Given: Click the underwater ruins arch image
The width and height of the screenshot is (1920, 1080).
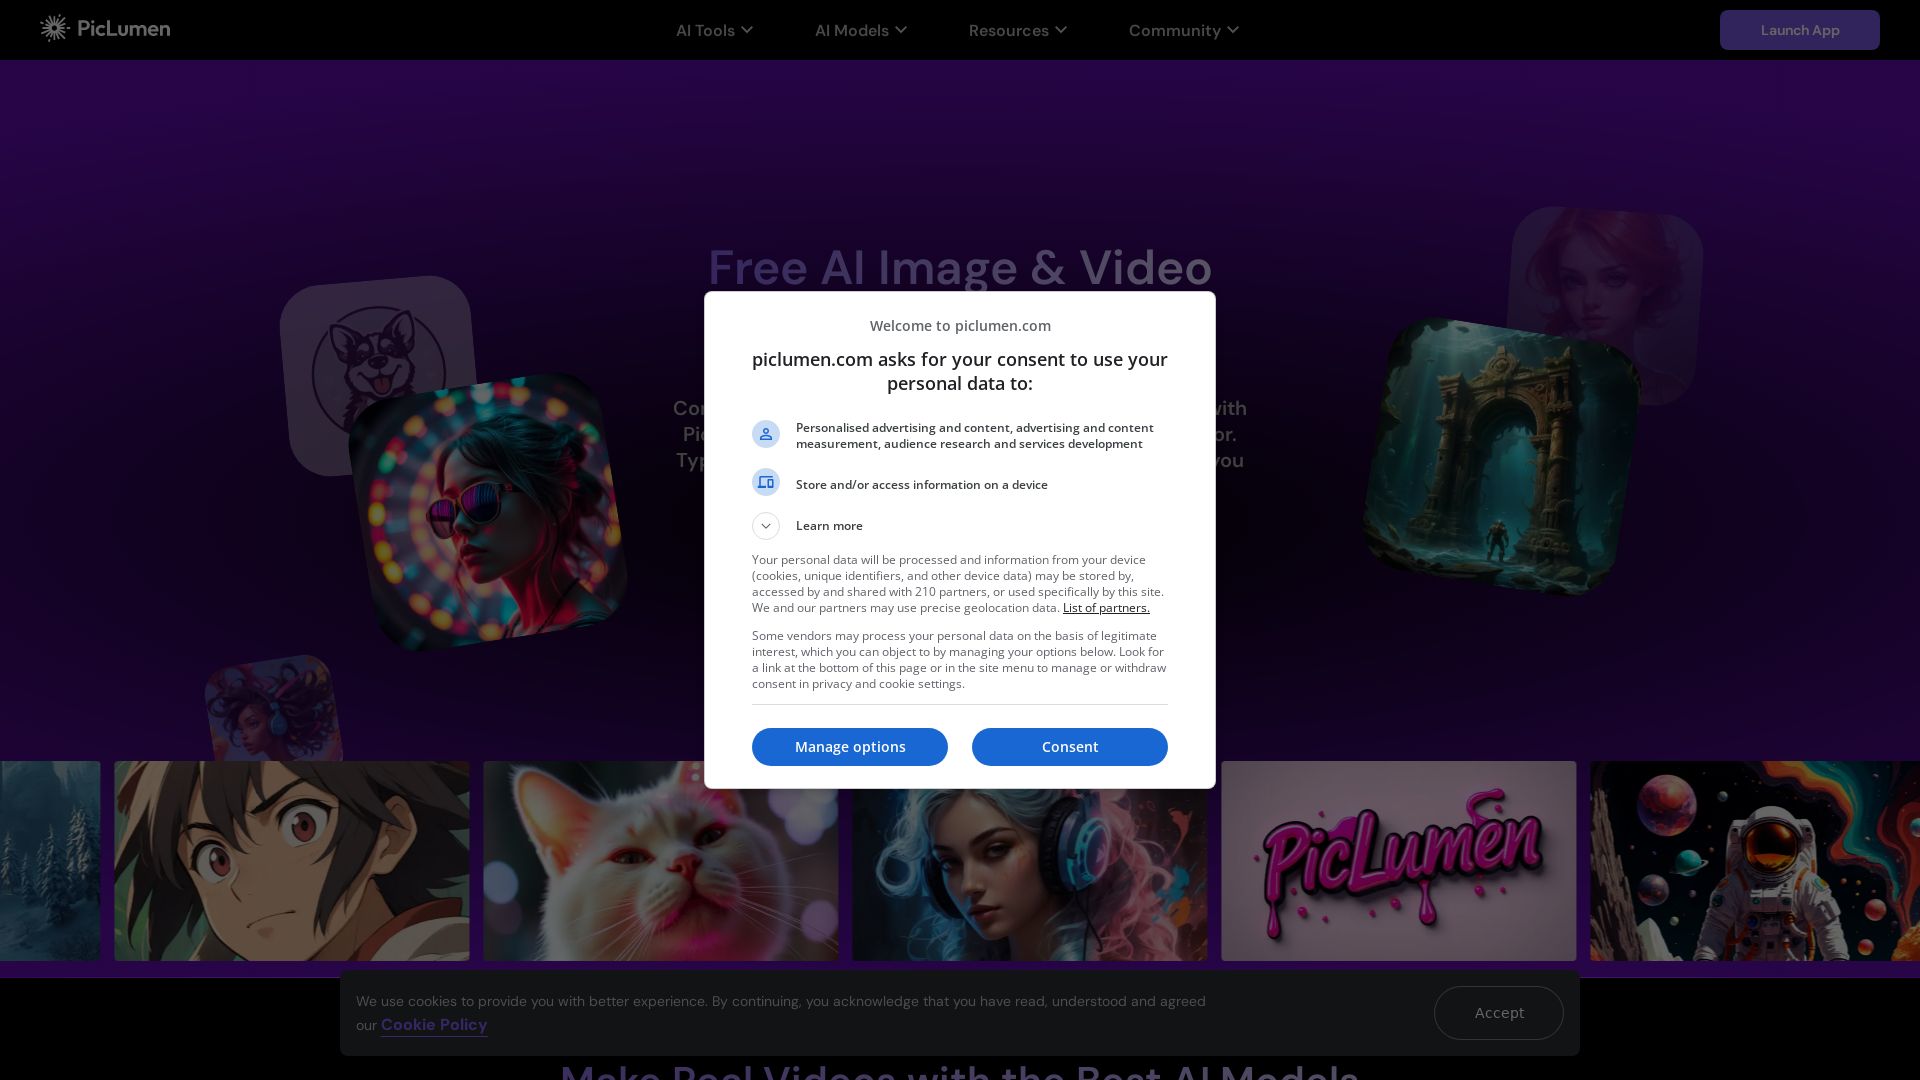Looking at the screenshot, I should point(1500,456).
